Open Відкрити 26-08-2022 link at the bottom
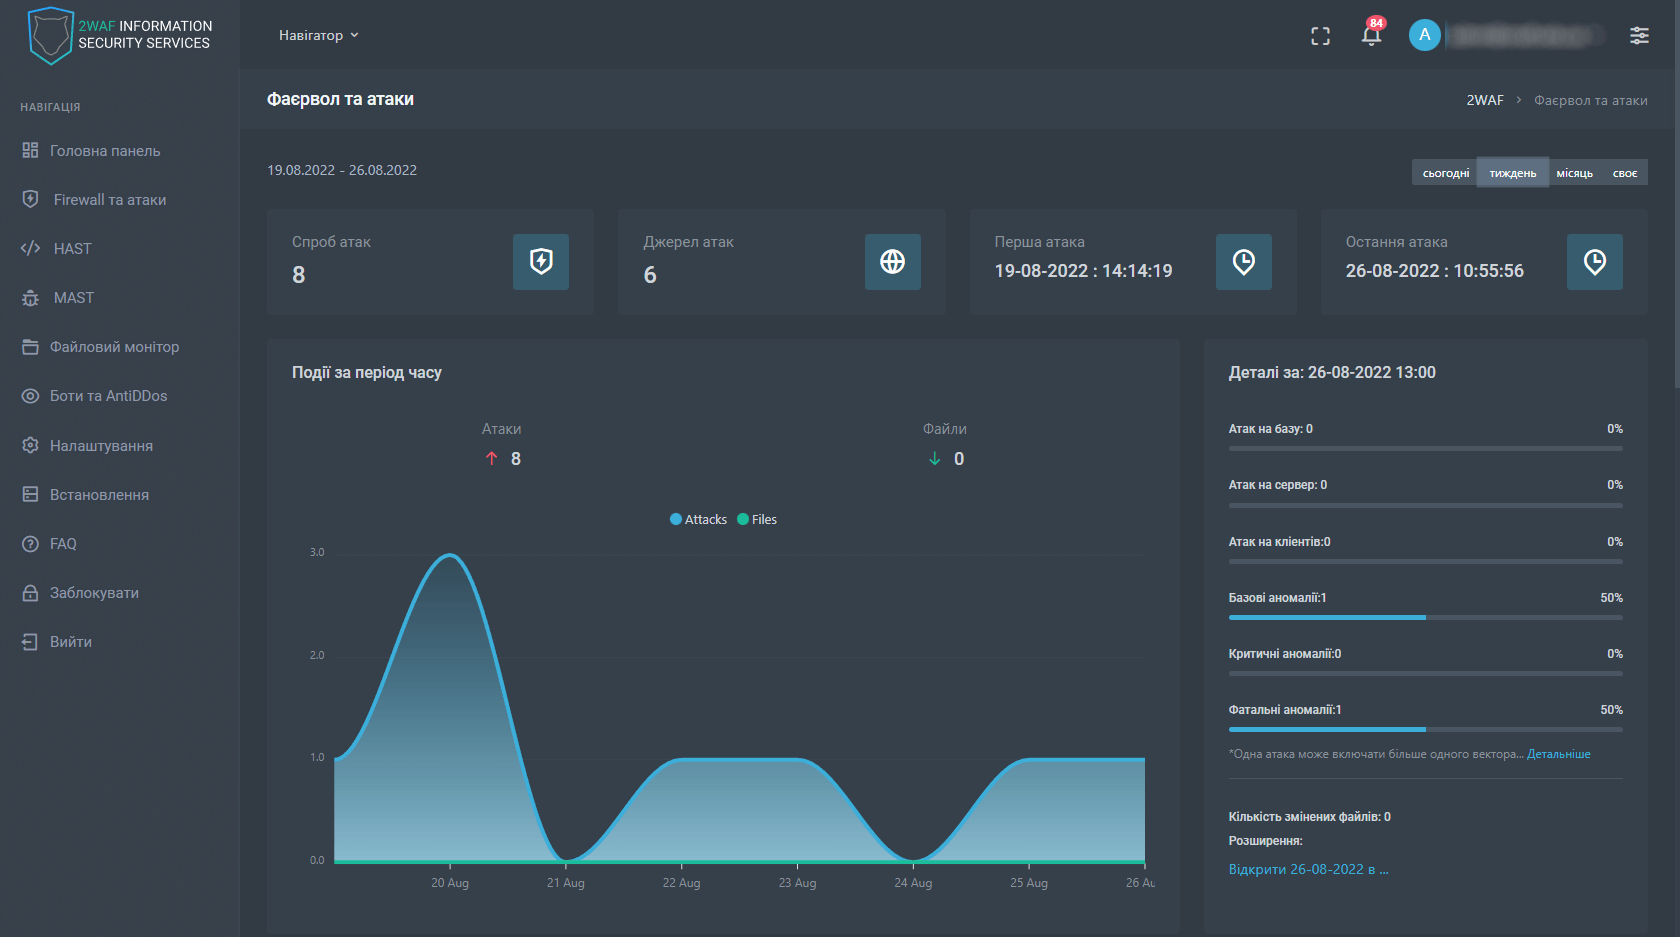1680x937 pixels. click(1308, 868)
